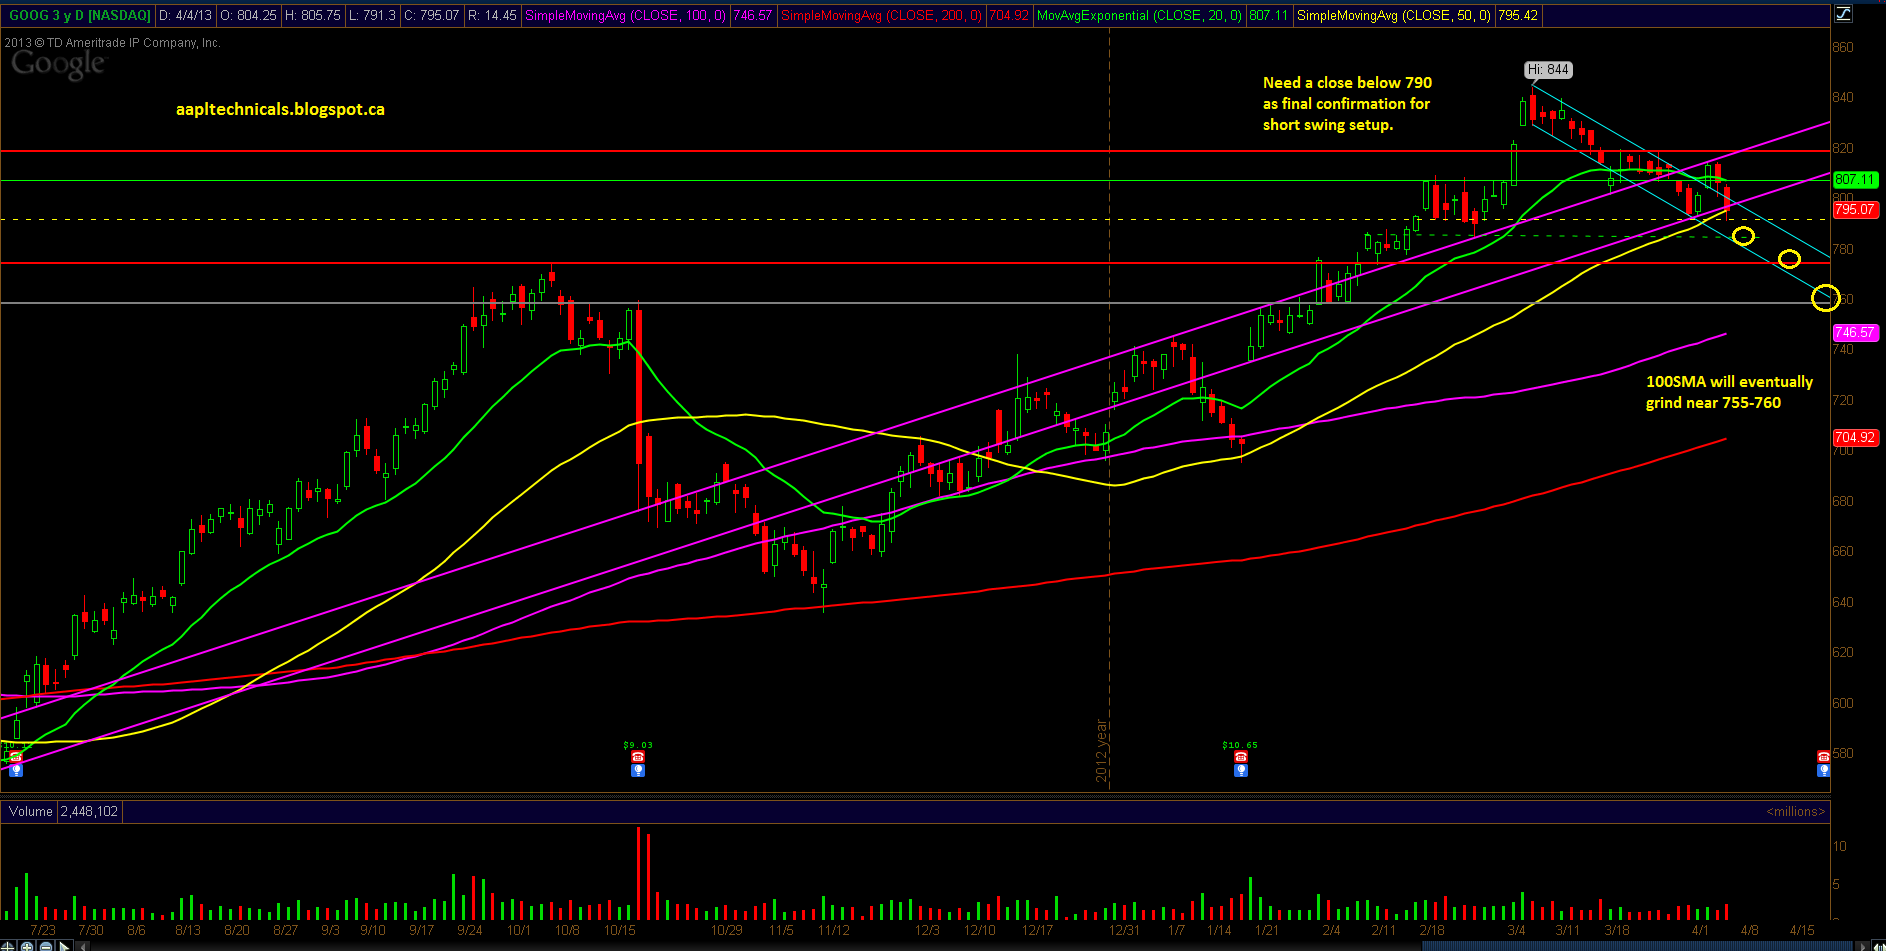Click the 12/31 date on time axis
This screenshot has width=1886, height=951.
tap(1124, 930)
